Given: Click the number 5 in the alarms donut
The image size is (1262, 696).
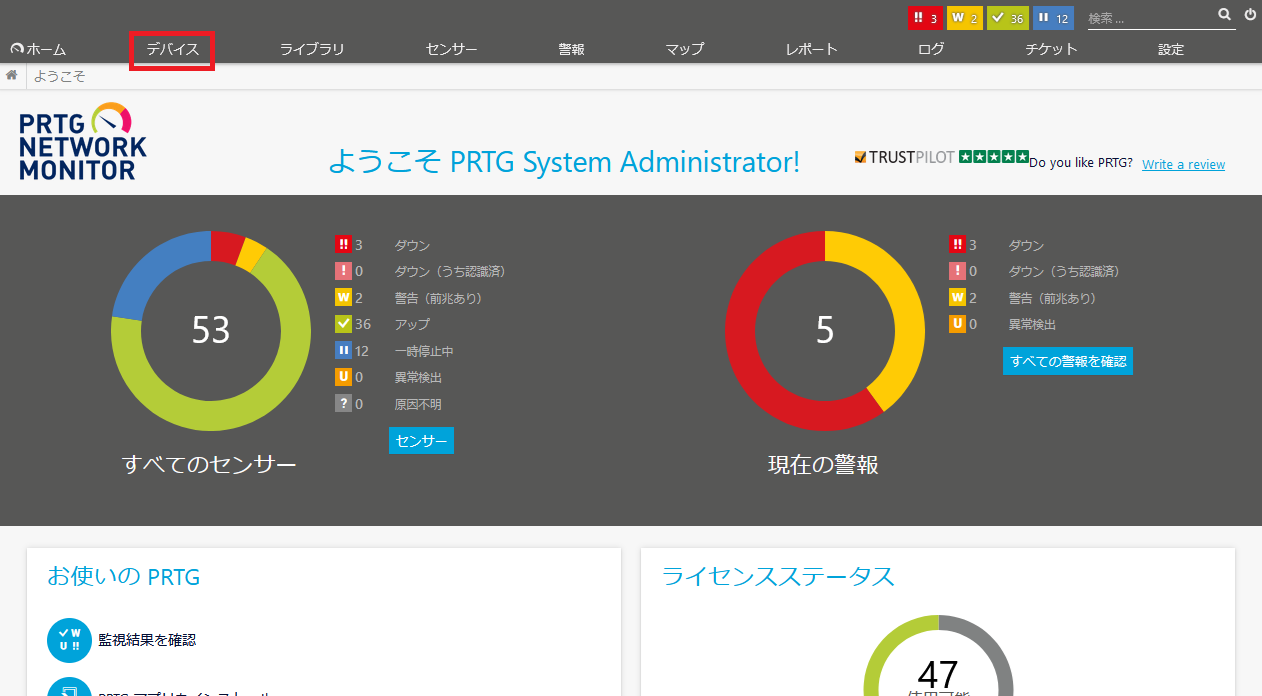Looking at the screenshot, I should coord(825,330).
